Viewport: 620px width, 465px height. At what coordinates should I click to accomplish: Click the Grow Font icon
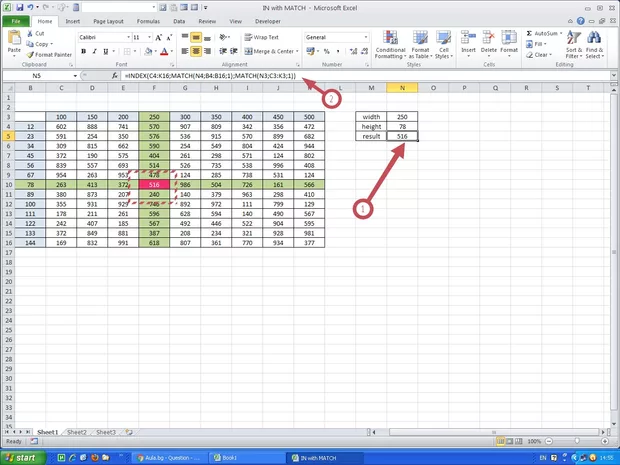pos(159,38)
